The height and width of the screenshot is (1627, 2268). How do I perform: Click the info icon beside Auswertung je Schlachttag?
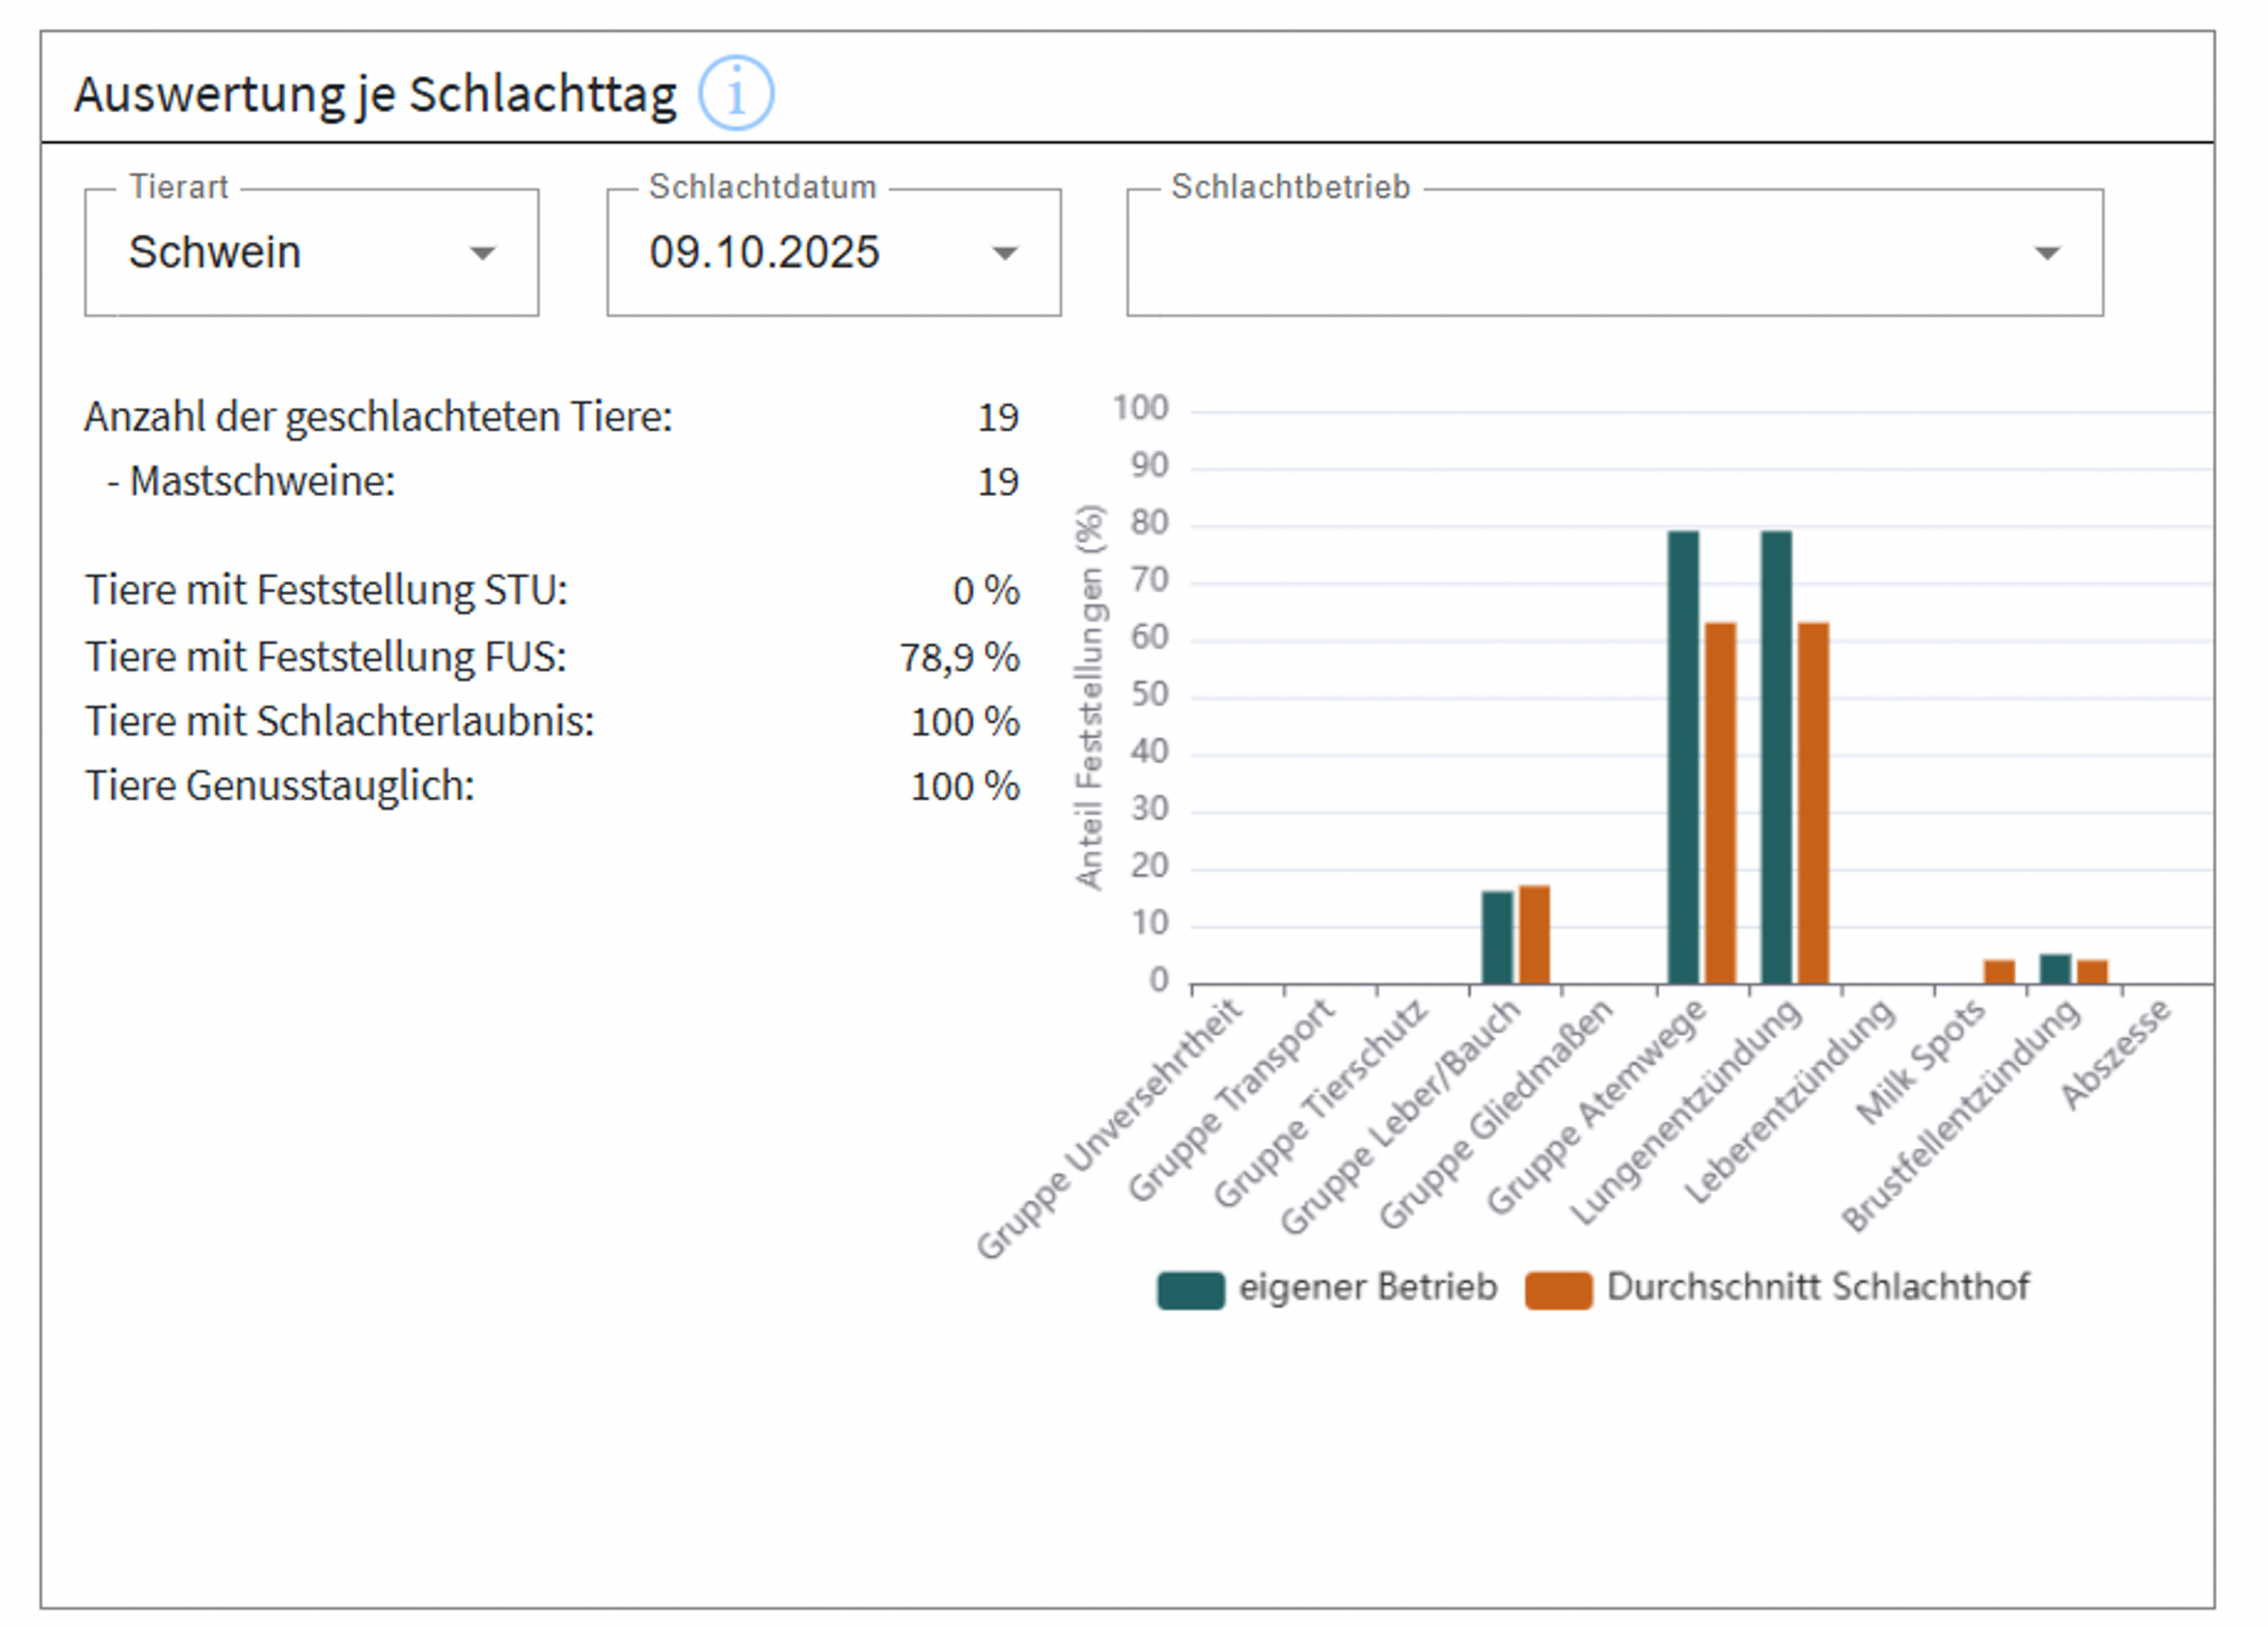(735, 93)
